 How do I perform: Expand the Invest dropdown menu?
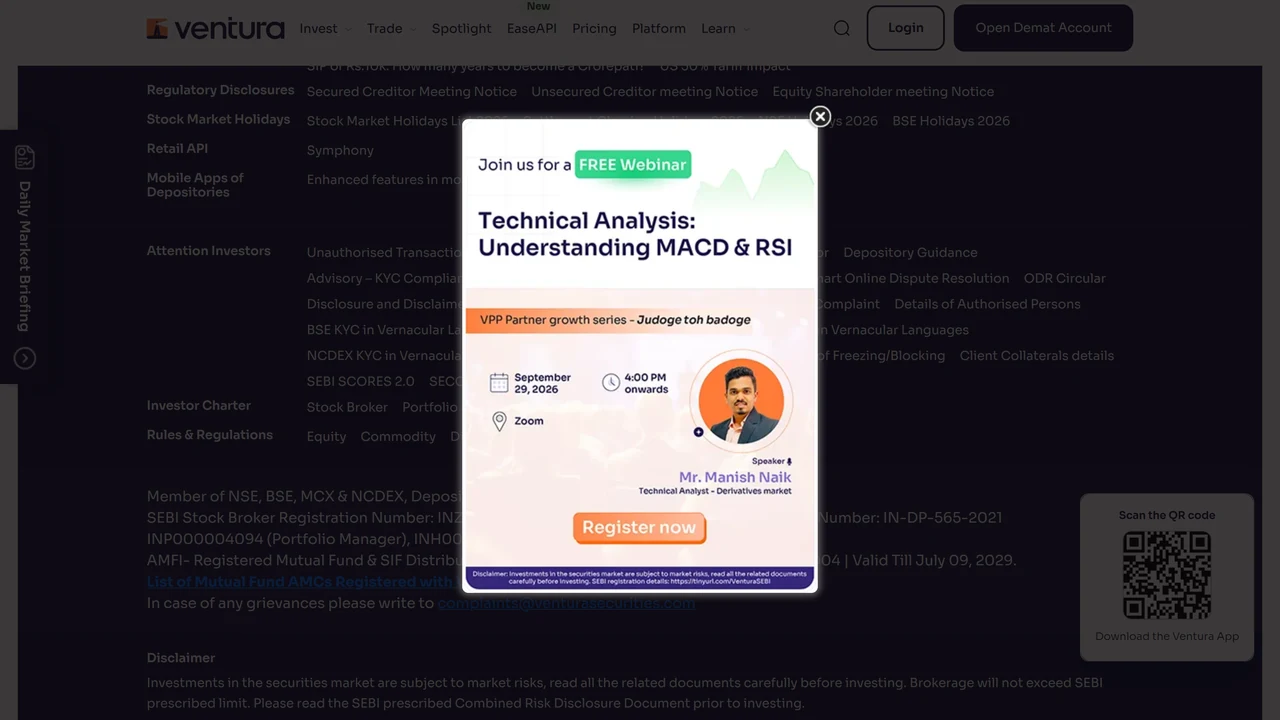point(326,28)
